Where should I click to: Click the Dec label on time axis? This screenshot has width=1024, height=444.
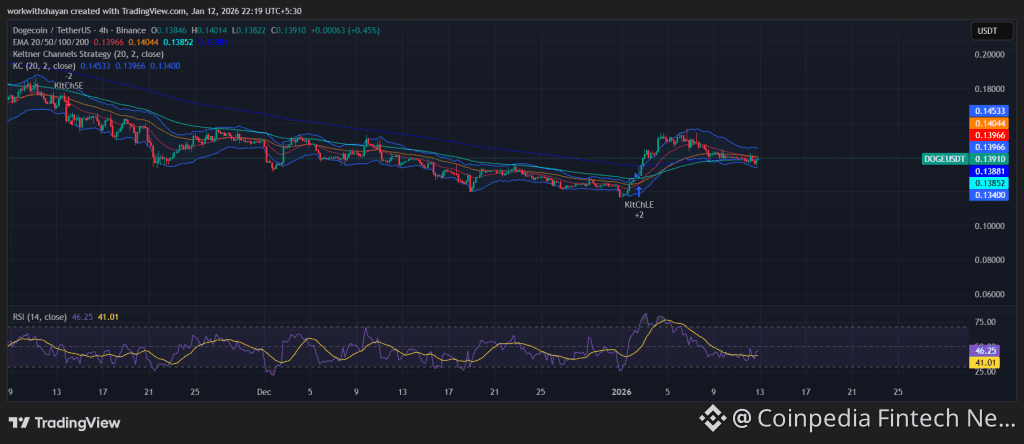(x=264, y=393)
